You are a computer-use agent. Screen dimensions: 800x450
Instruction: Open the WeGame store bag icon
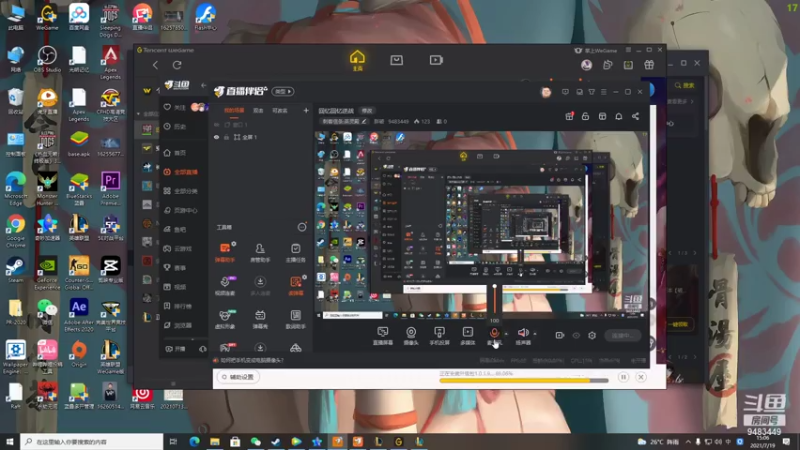(x=396, y=60)
